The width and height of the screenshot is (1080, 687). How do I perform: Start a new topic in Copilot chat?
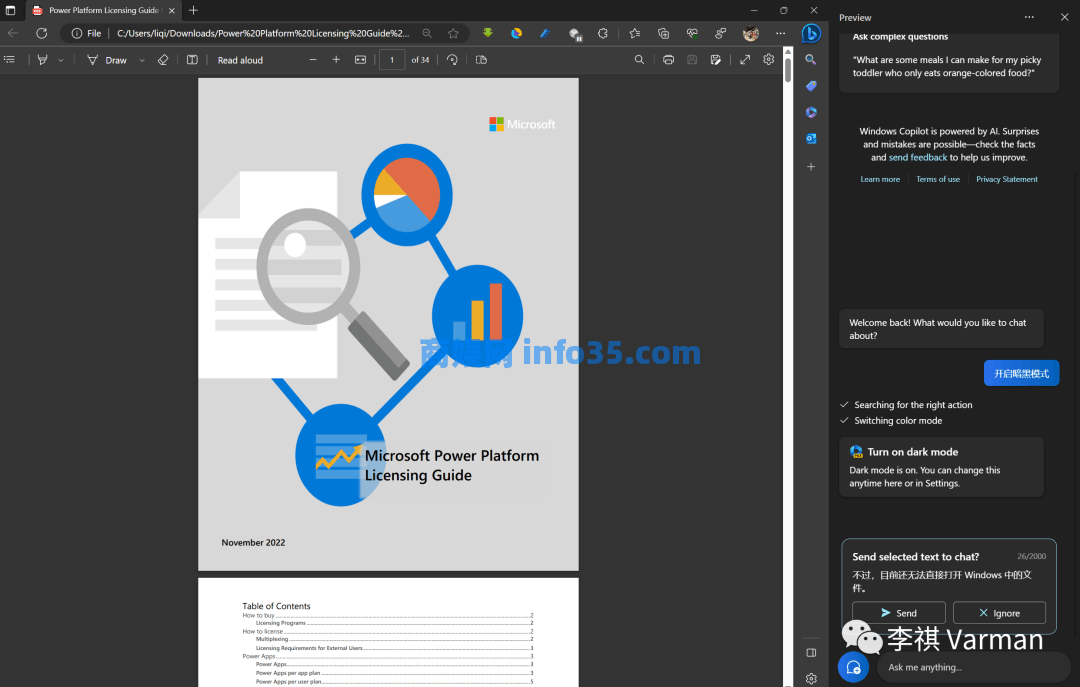click(x=853, y=667)
